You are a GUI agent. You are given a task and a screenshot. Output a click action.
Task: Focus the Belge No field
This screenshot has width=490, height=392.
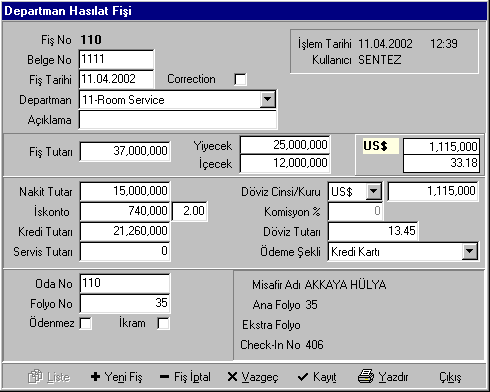[x=116, y=59]
